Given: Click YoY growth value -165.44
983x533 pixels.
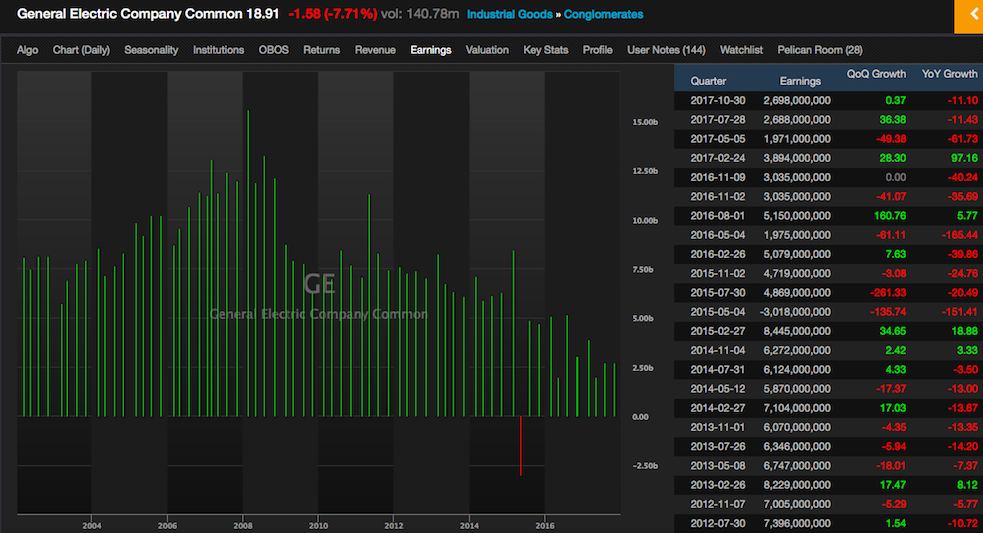Looking at the screenshot, I should point(959,235).
